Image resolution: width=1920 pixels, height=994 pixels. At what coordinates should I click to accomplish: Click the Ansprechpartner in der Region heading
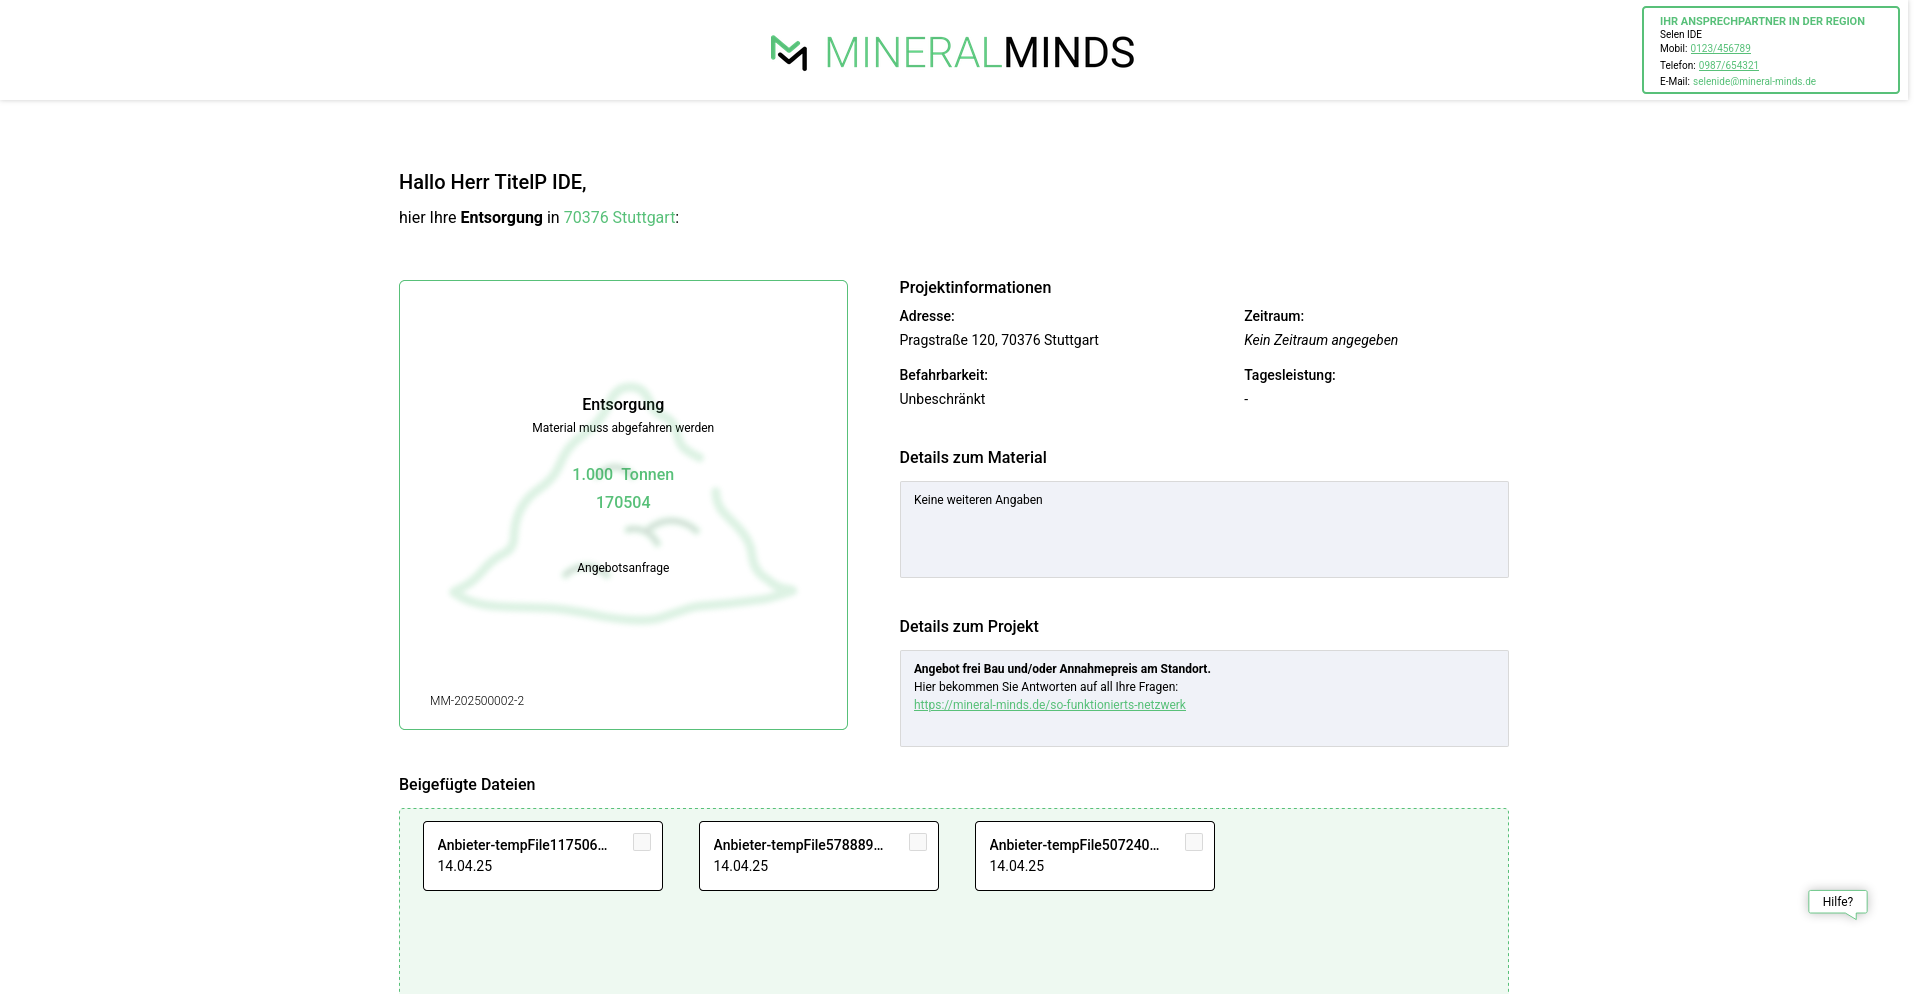point(1762,21)
